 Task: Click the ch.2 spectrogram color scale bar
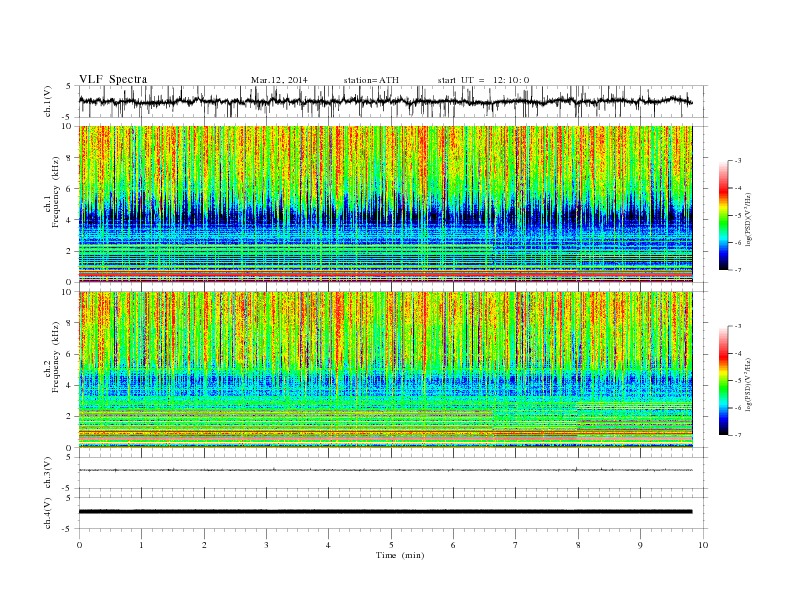tap(723, 380)
